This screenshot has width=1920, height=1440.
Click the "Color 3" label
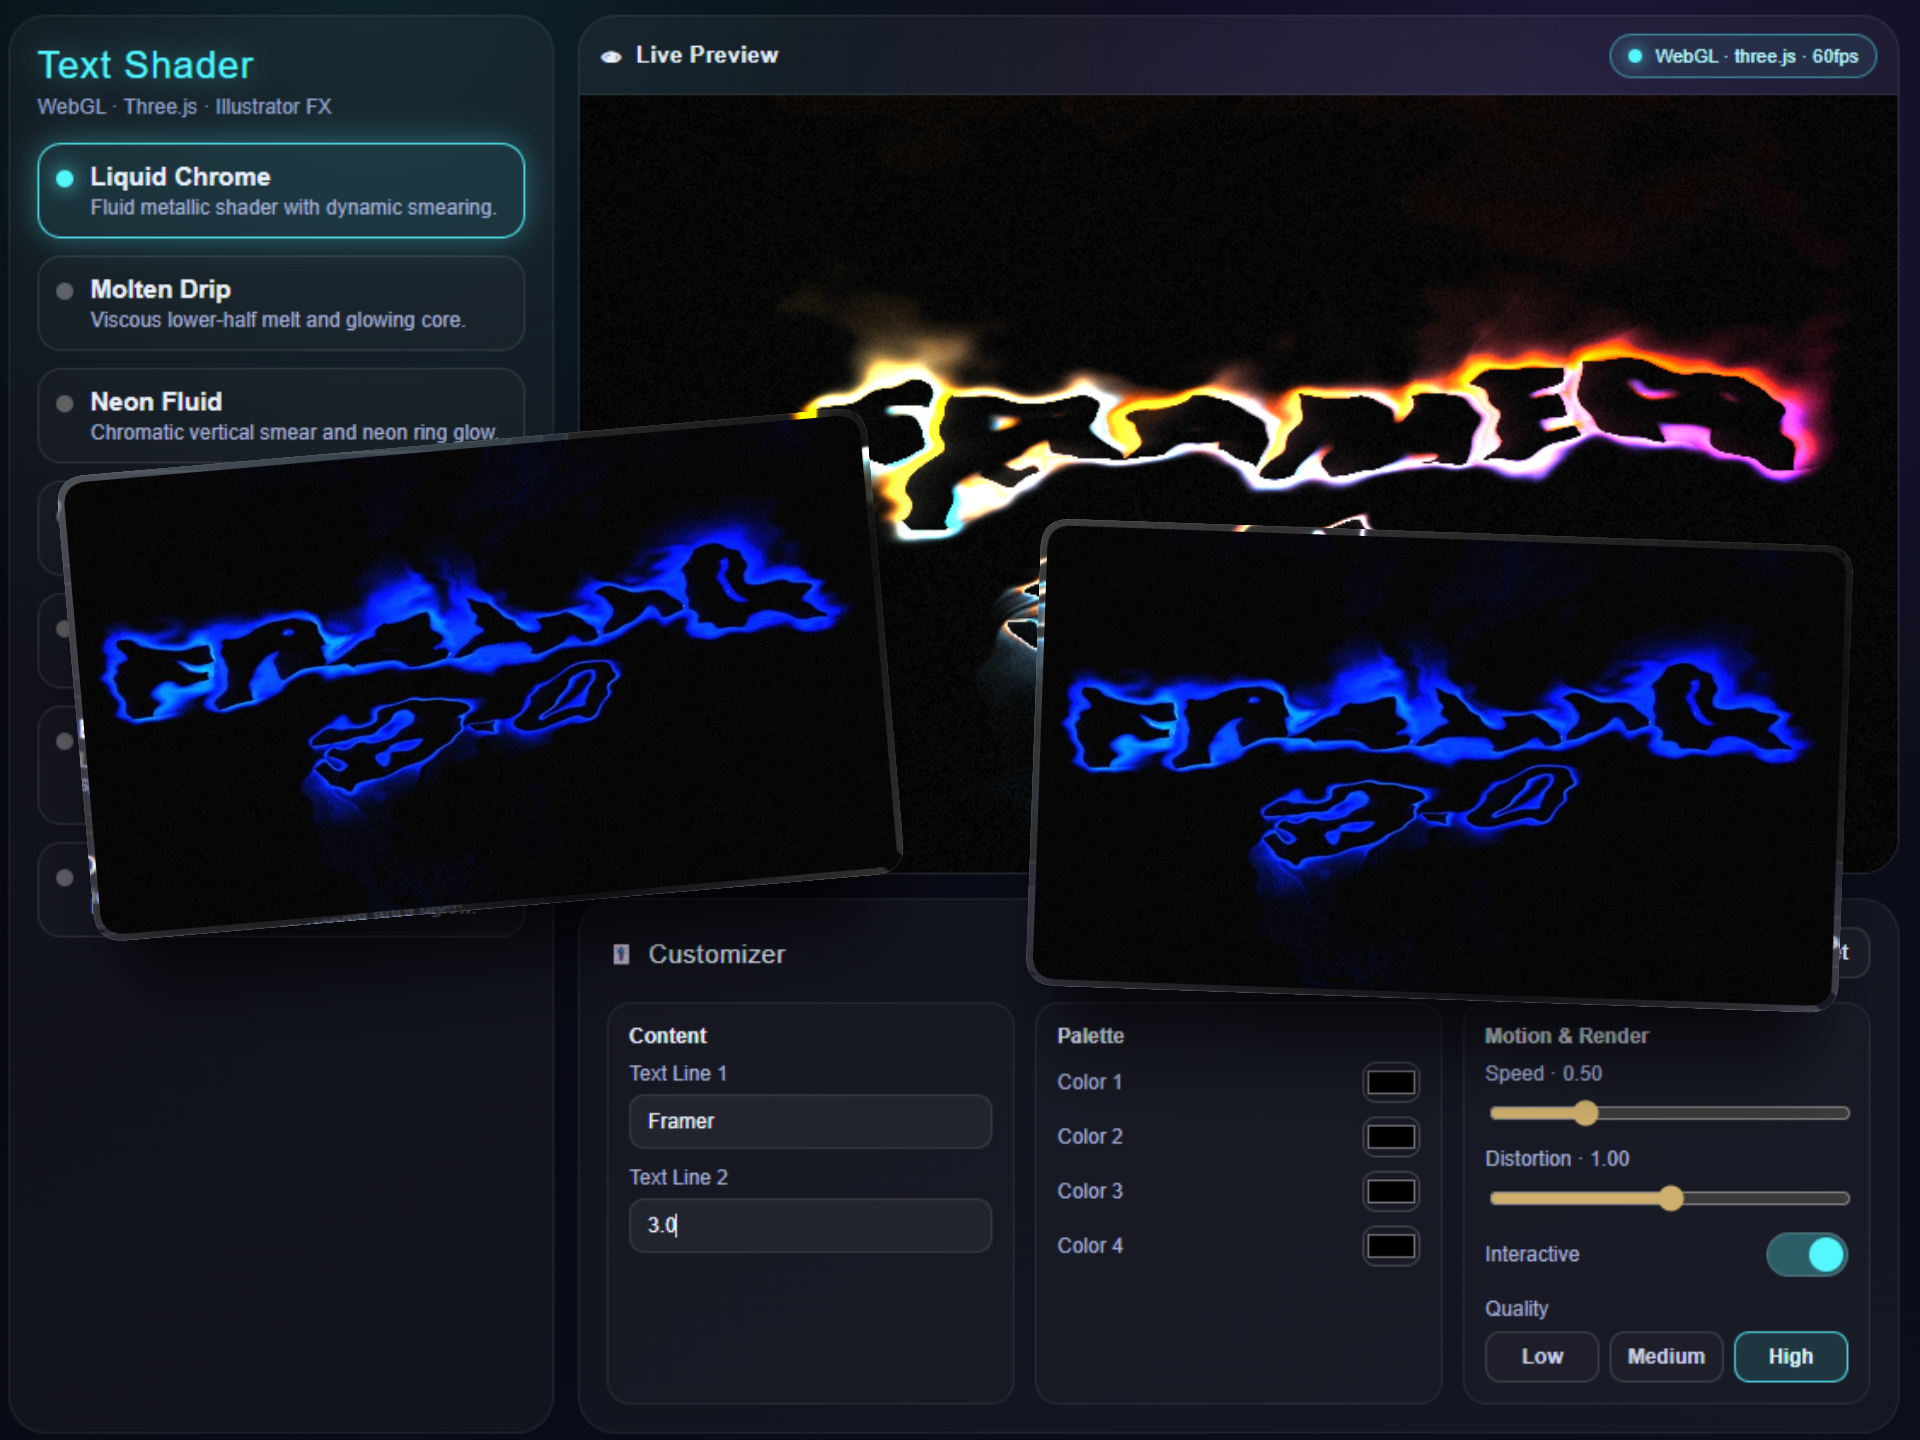pyautogui.click(x=1090, y=1191)
